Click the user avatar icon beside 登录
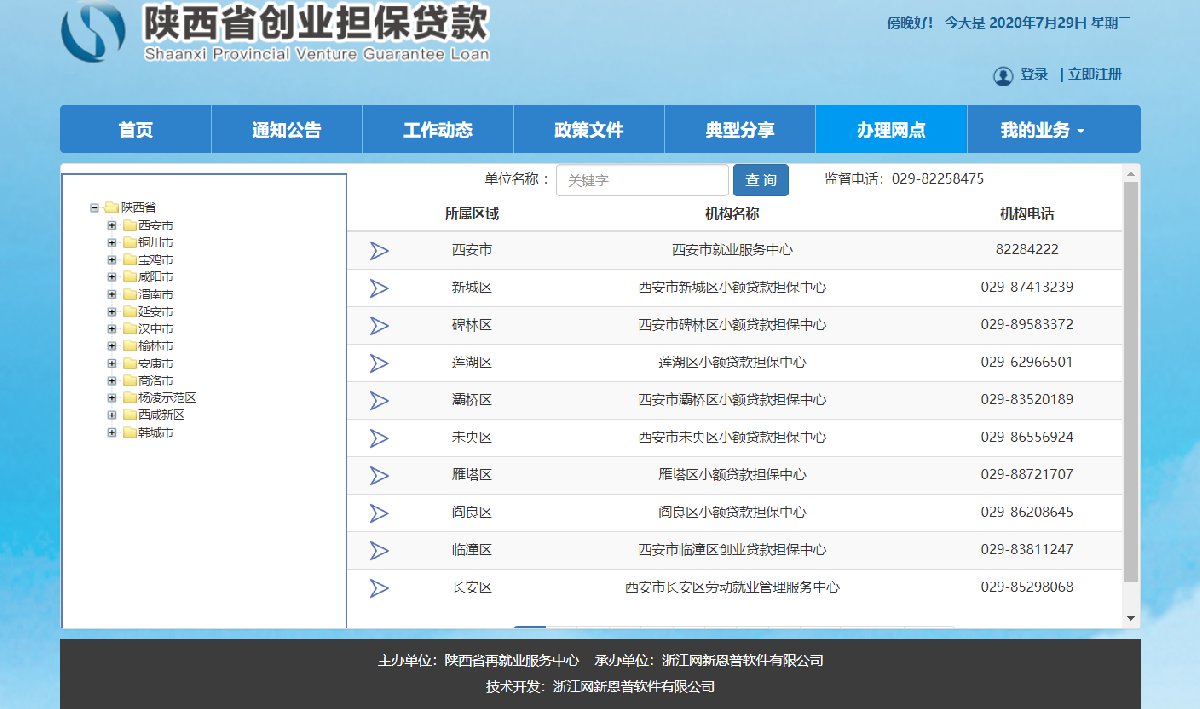Viewport: 1200px width, 709px height. [1003, 76]
